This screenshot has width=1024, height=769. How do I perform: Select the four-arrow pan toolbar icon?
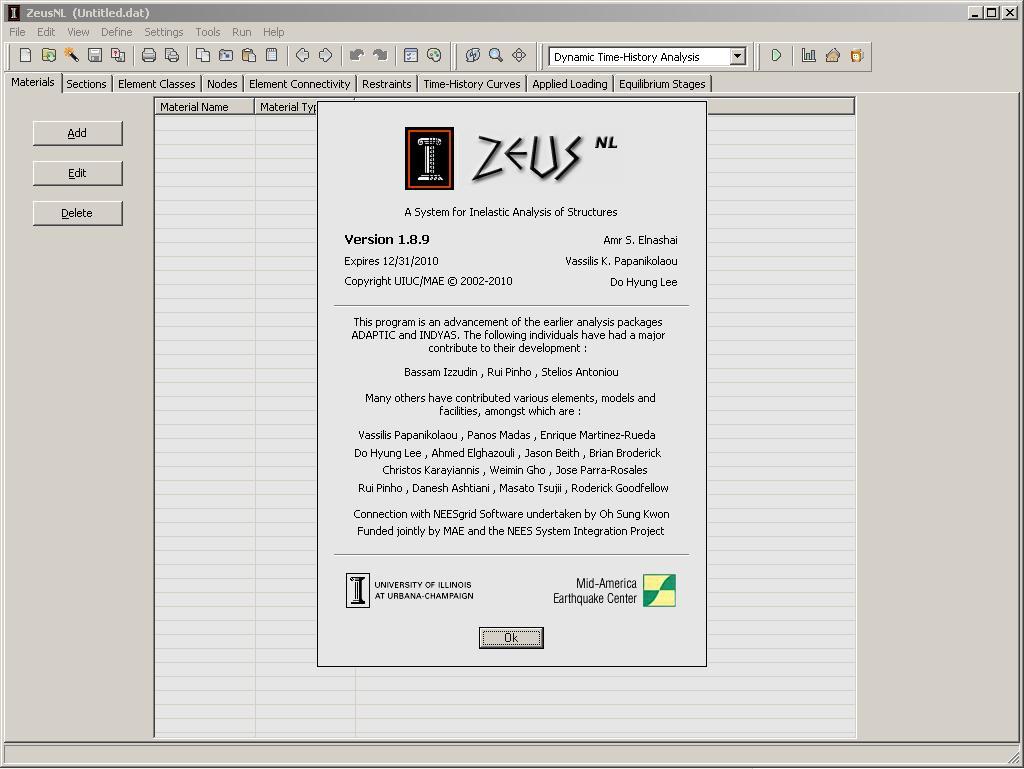pos(519,55)
